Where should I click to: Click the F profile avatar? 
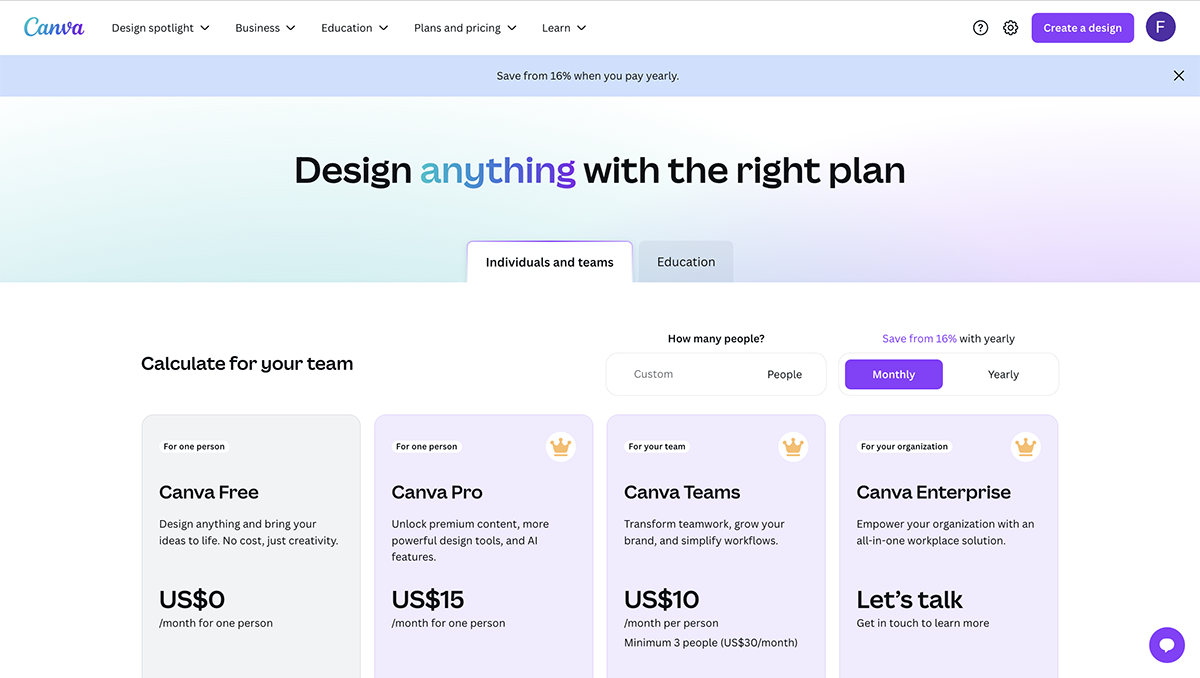[x=1160, y=26]
